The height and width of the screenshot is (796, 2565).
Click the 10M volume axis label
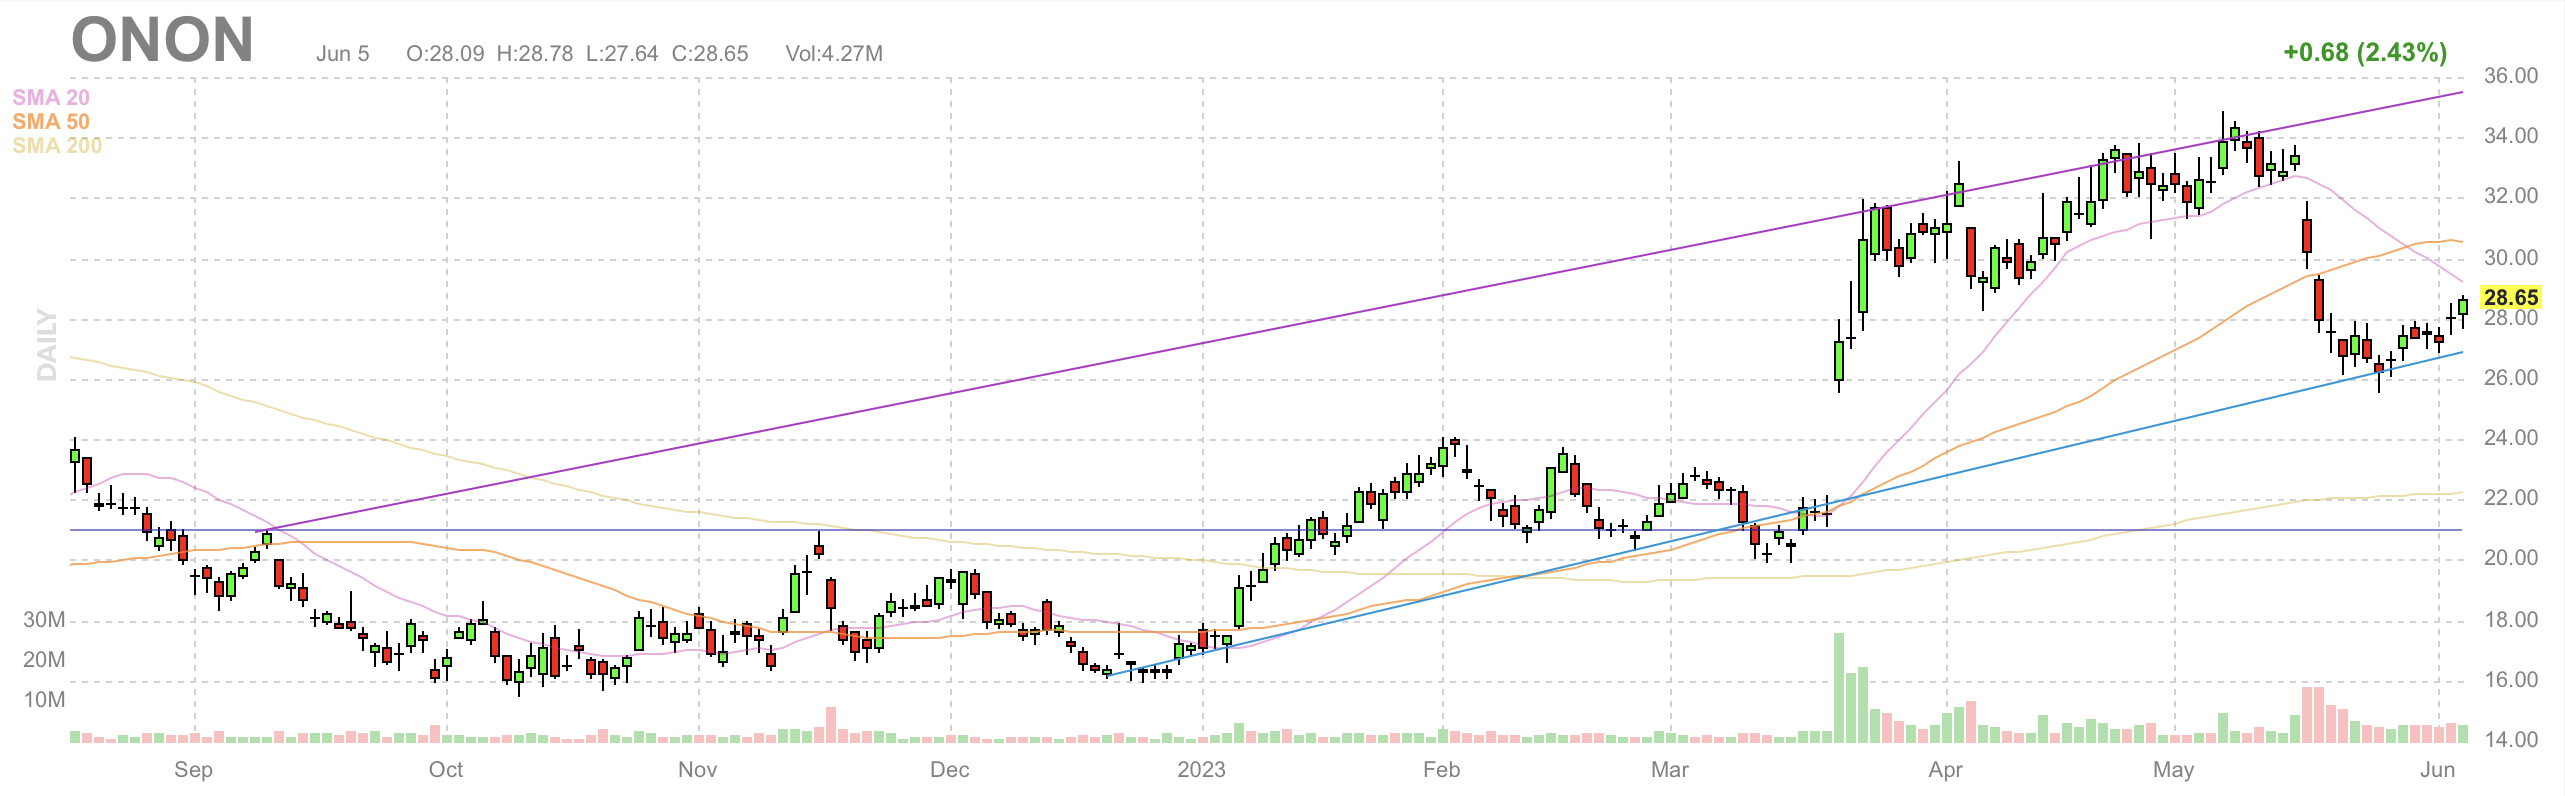coord(44,700)
